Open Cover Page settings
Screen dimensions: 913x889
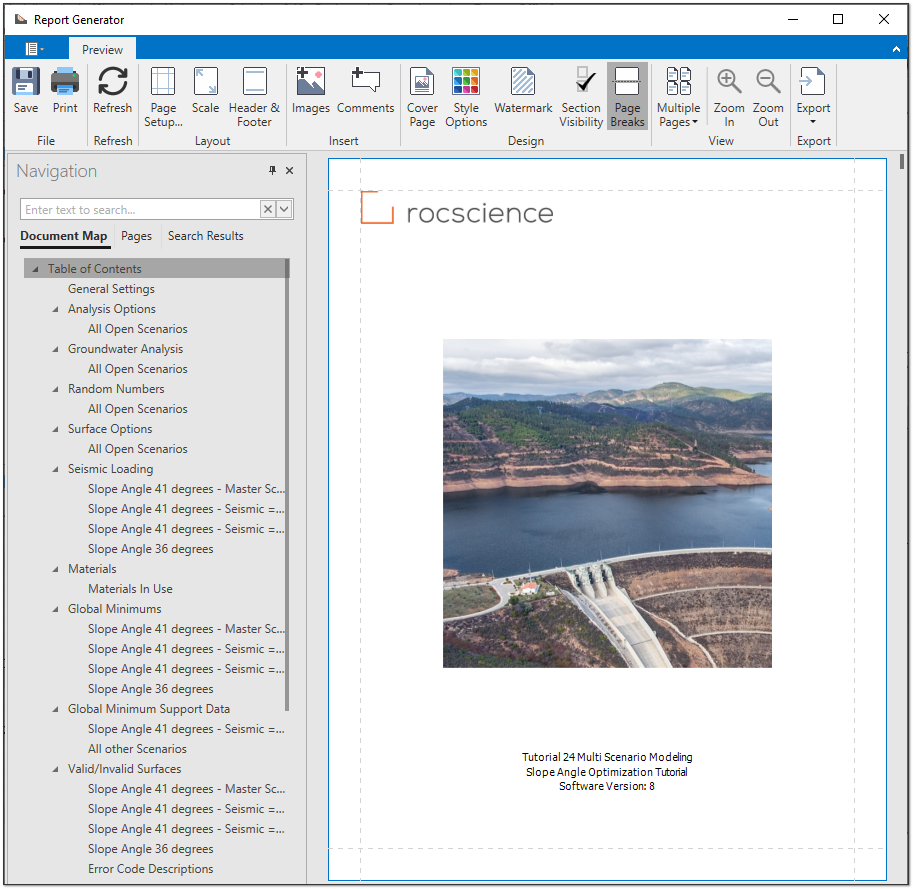[422, 97]
